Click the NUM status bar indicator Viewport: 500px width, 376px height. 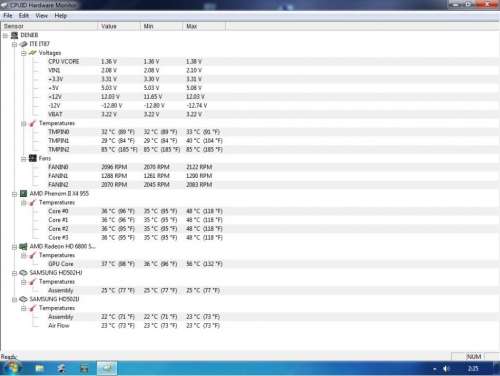coord(473,357)
